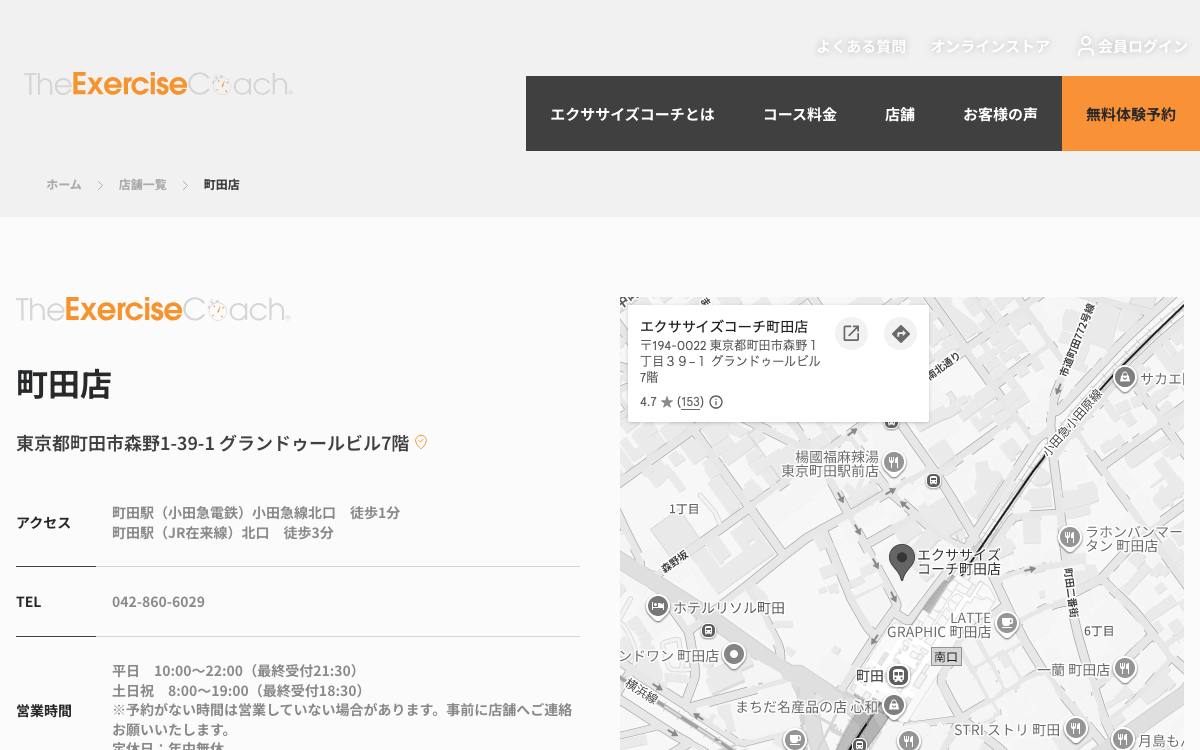The height and width of the screenshot is (750, 1200).
Task: Click the LATTE GRAPHIC 町田店 cafe marker
Action: 1006,624
